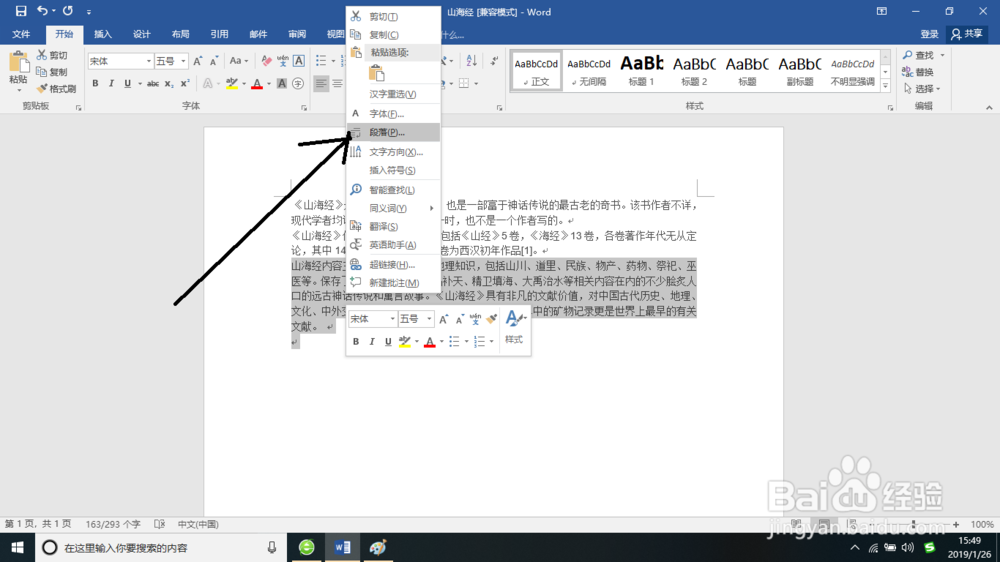Viewport: 1000px width, 562px height.
Task: Click the large Paste (粘贴) clipboard icon
Action: pos(18,63)
